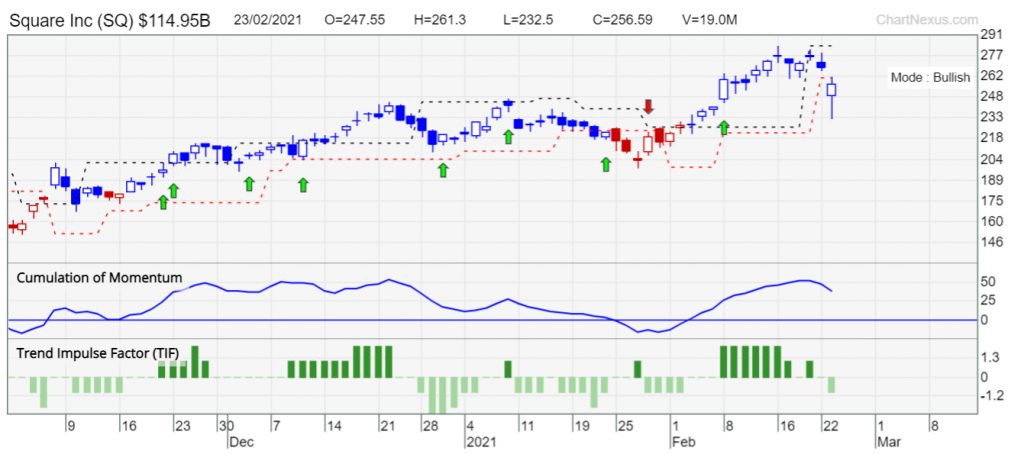This screenshot has height=454, width=1024.
Task: Click the 19 date label on axis
Action: (x=583, y=426)
